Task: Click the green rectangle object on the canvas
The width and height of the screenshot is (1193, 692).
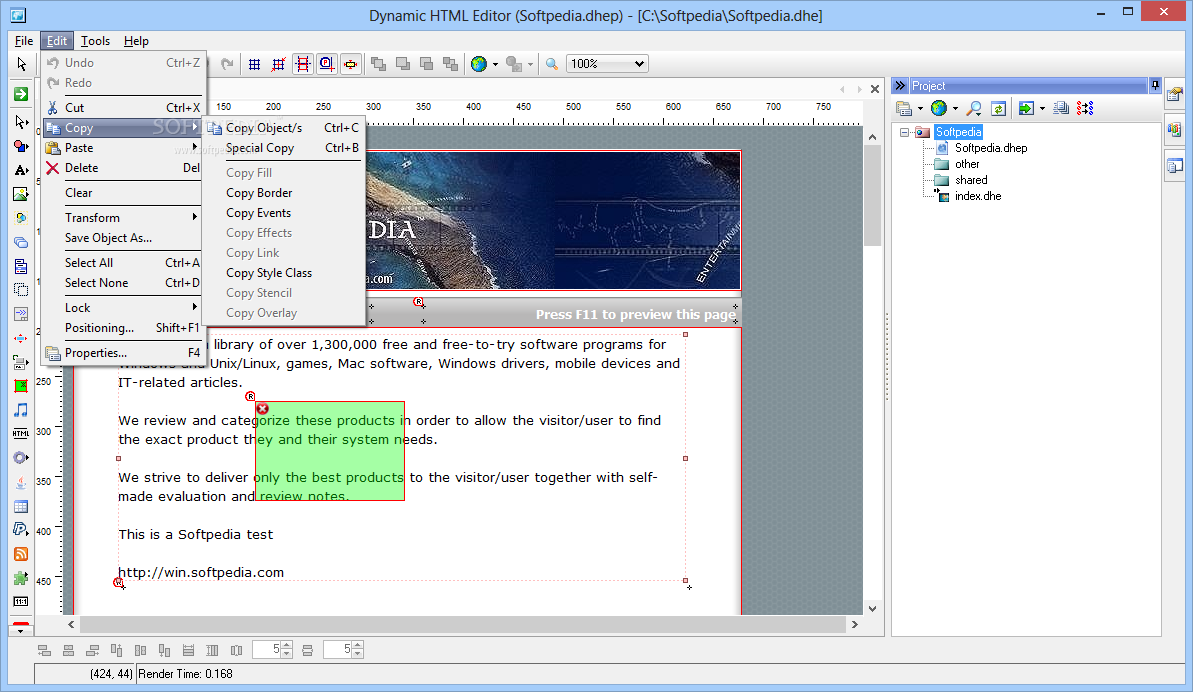Action: tap(329, 451)
